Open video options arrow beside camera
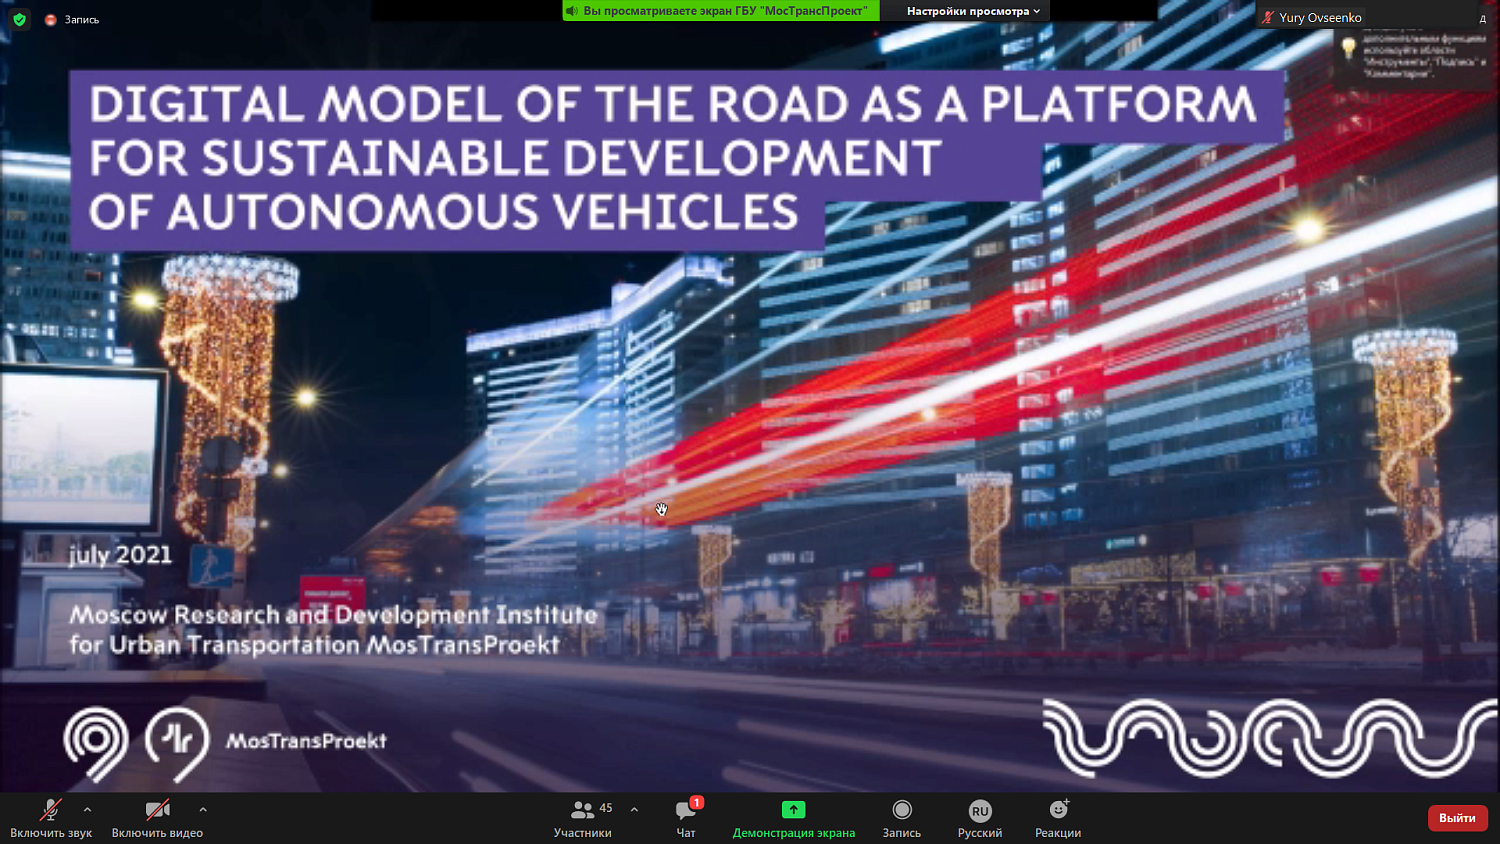The width and height of the screenshot is (1500, 844). pos(203,810)
